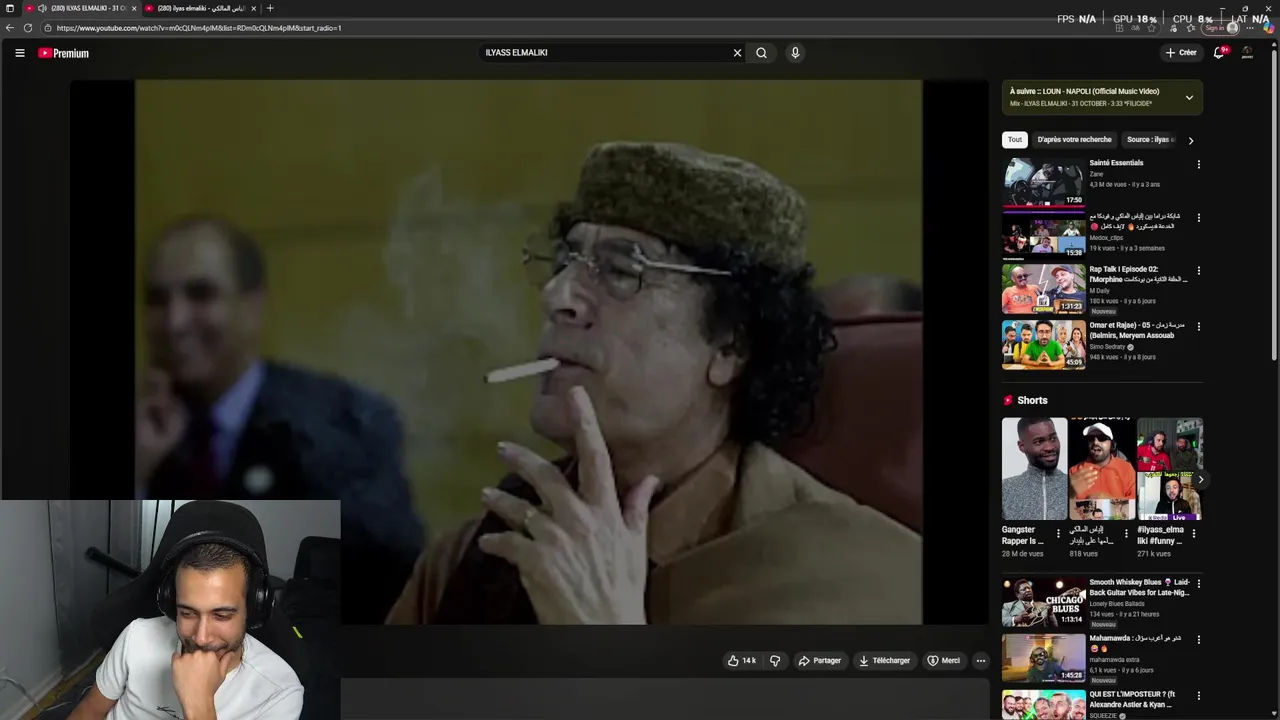The image size is (1280, 720).
Task: Open the Mahamawda 1:45:28 video thumbnail
Action: click(x=1044, y=658)
